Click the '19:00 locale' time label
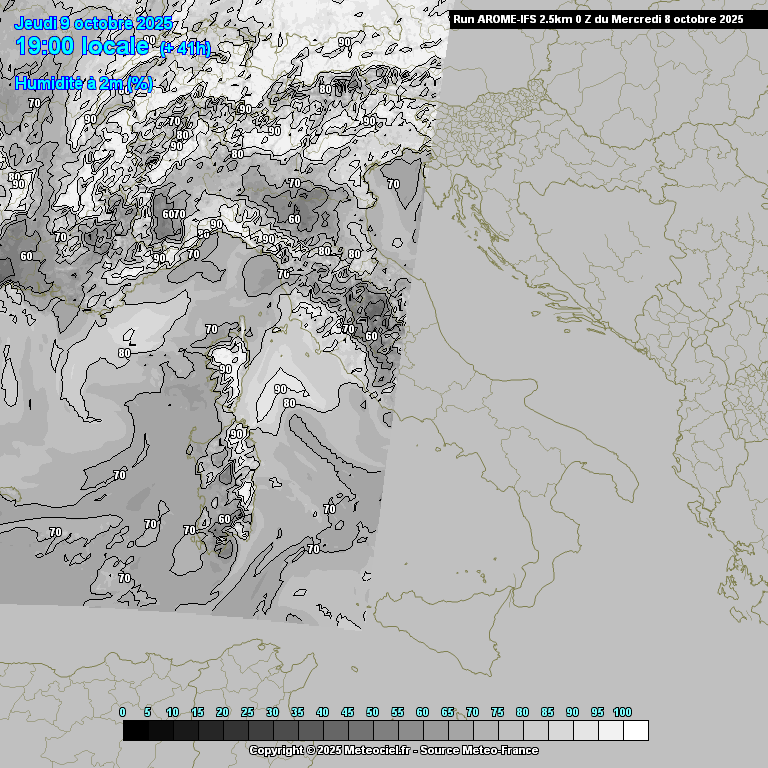The width and height of the screenshot is (768, 768). tap(84, 47)
